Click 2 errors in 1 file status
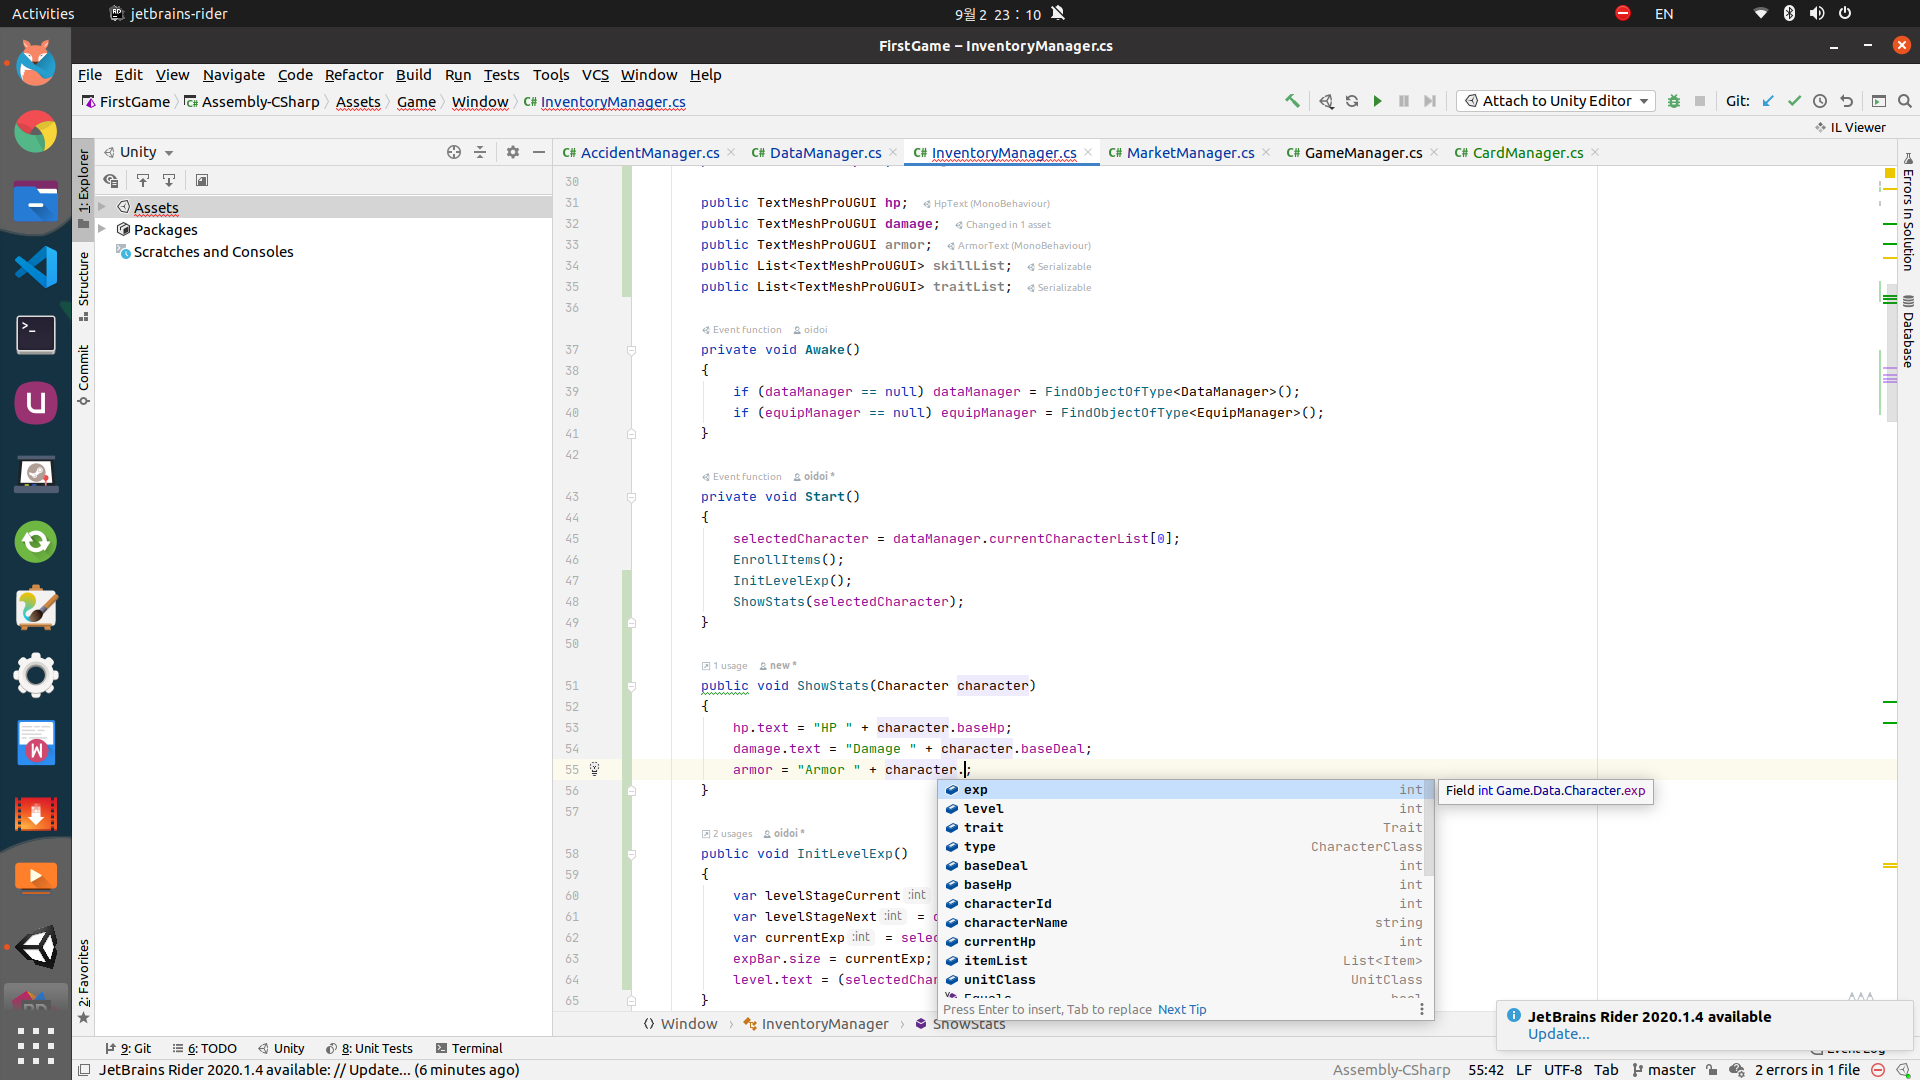This screenshot has width=1920, height=1080. click(1806, 1070)
